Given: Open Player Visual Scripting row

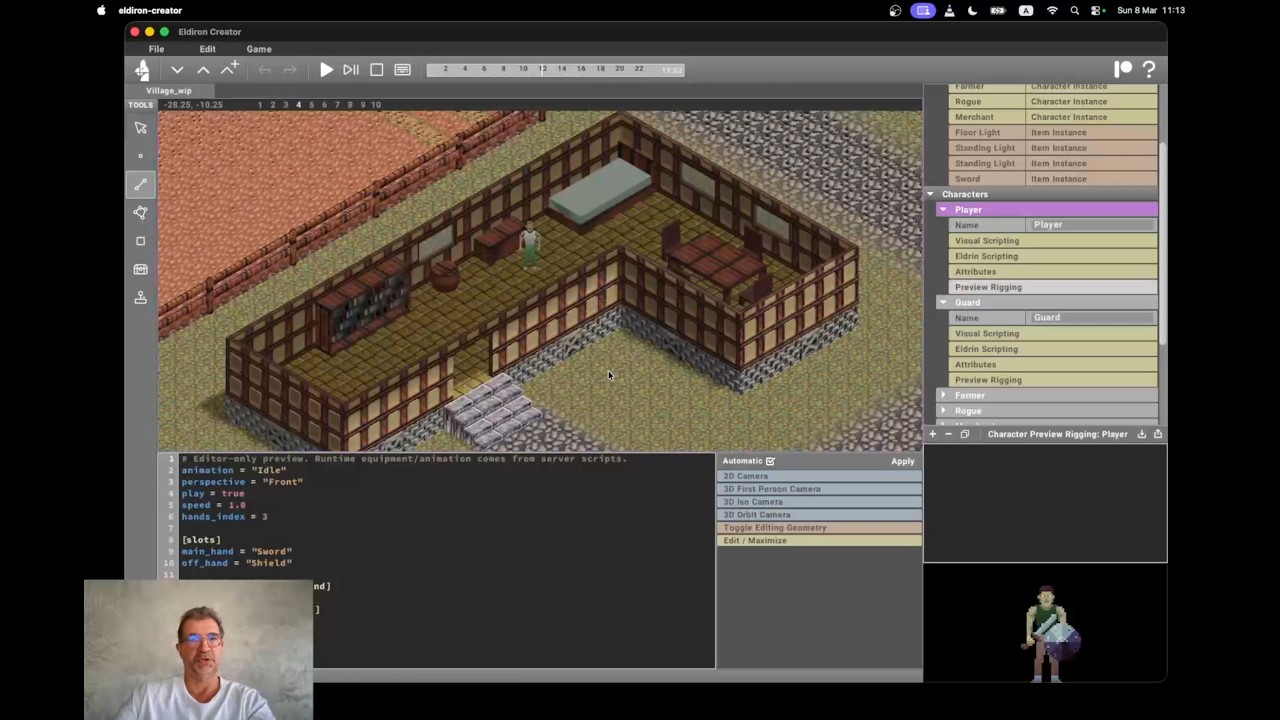Looking at the screenshot, I should coord(1054,241).
